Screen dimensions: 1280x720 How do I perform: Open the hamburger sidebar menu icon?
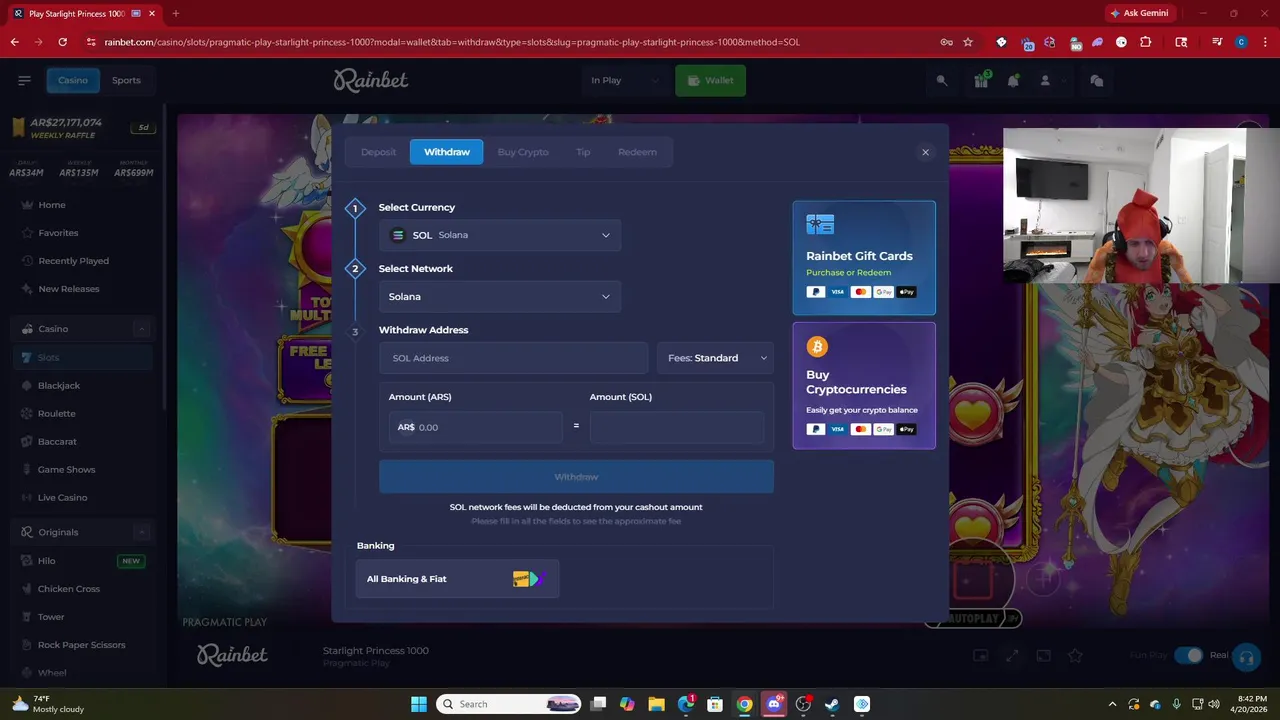(24, 80)
